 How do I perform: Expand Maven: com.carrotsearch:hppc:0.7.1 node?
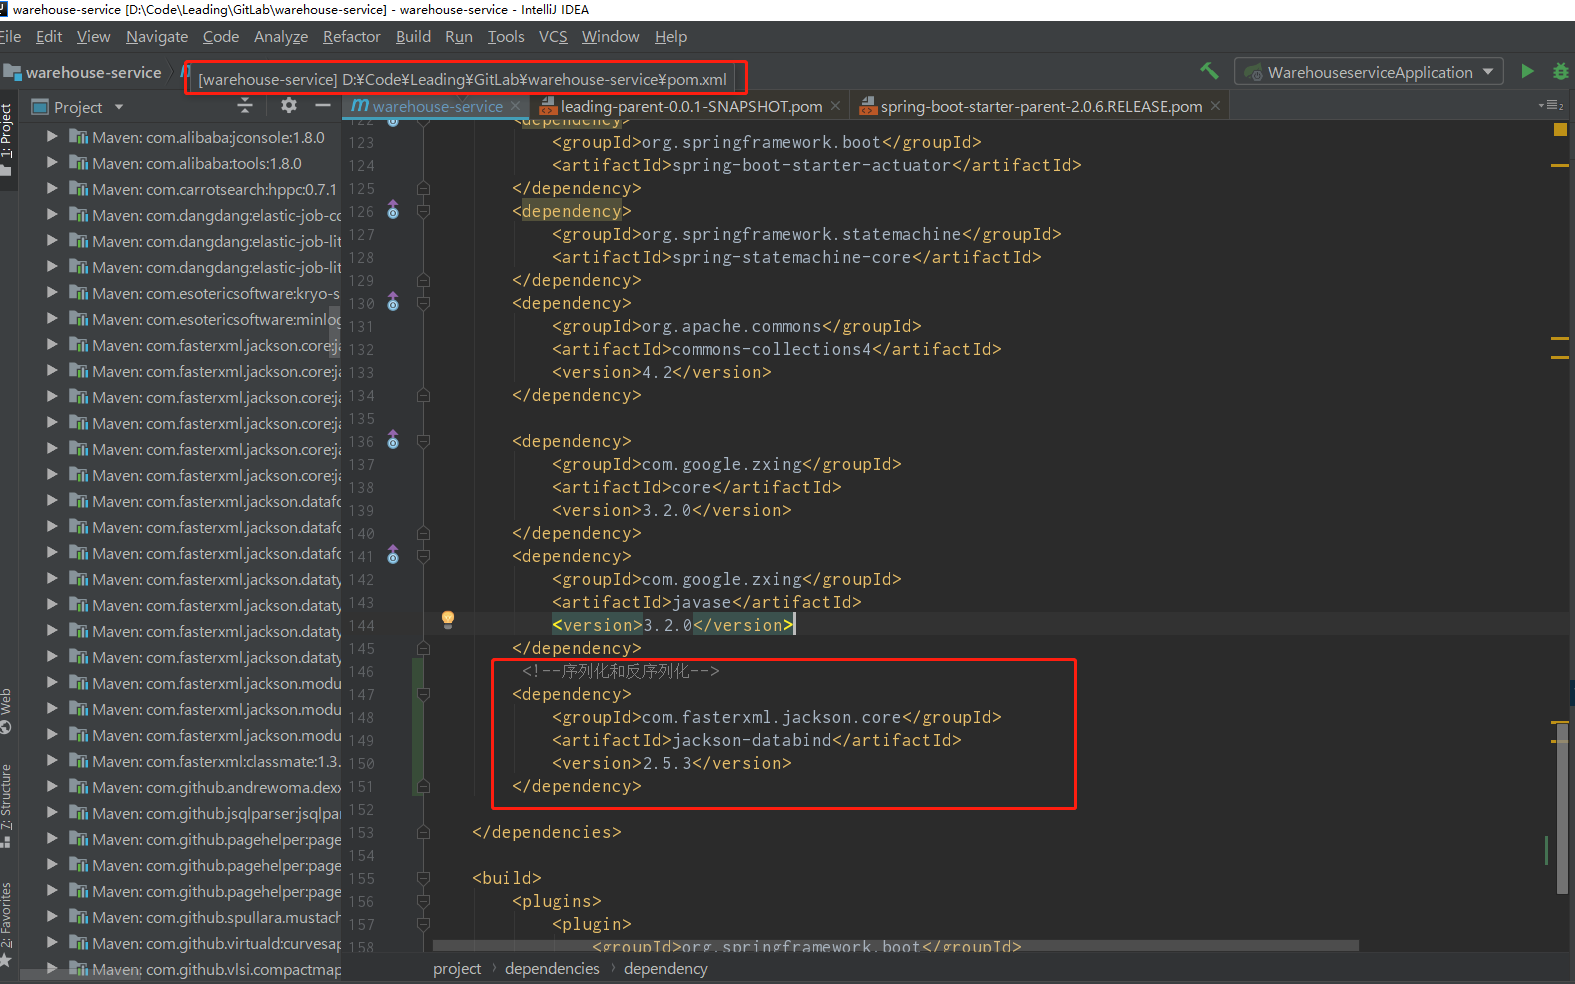pyautogui.click(x=52, y=189)
